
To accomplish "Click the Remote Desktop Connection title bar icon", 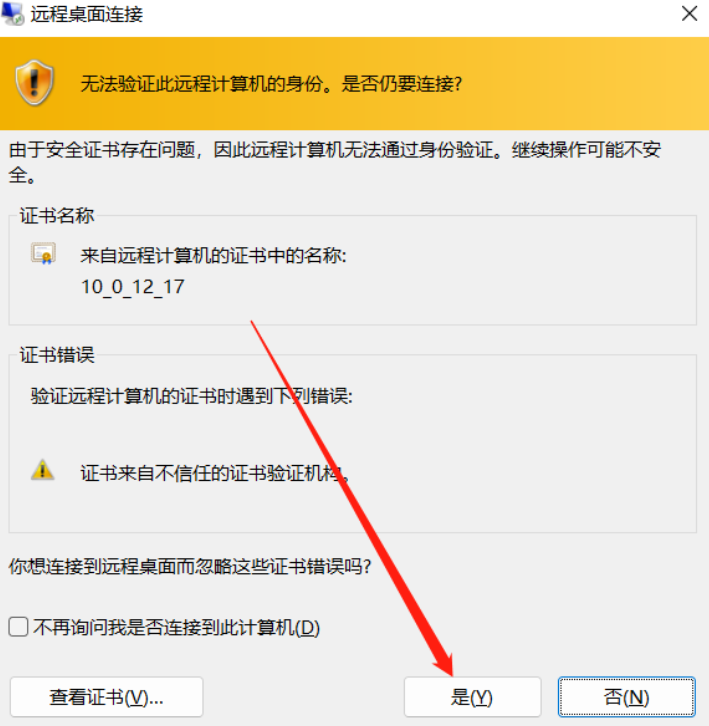I will (13, 13).
